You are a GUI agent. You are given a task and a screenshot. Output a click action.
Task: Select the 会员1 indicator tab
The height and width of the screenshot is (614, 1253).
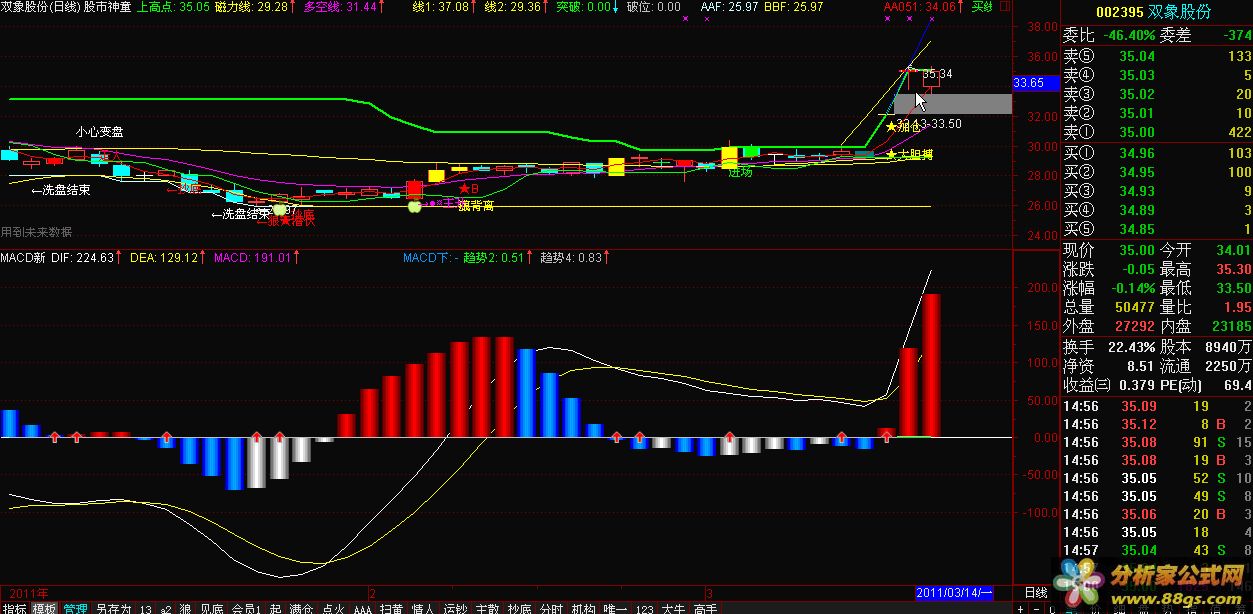pyautogui.click(x=245, y=607)
